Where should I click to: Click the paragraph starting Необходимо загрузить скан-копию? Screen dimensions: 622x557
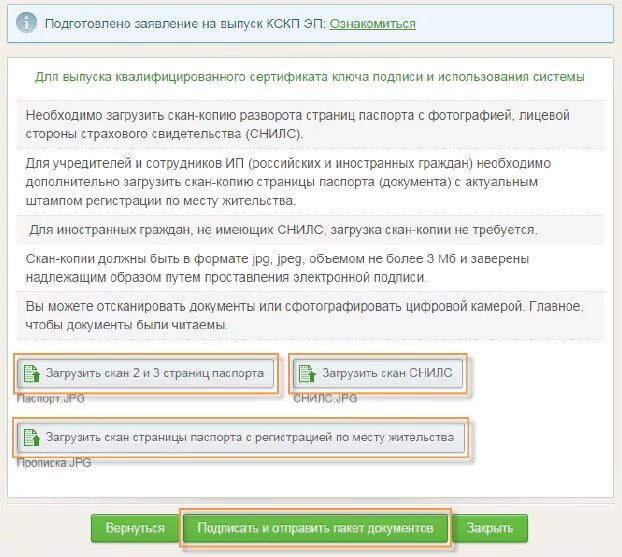click(298, 125)
